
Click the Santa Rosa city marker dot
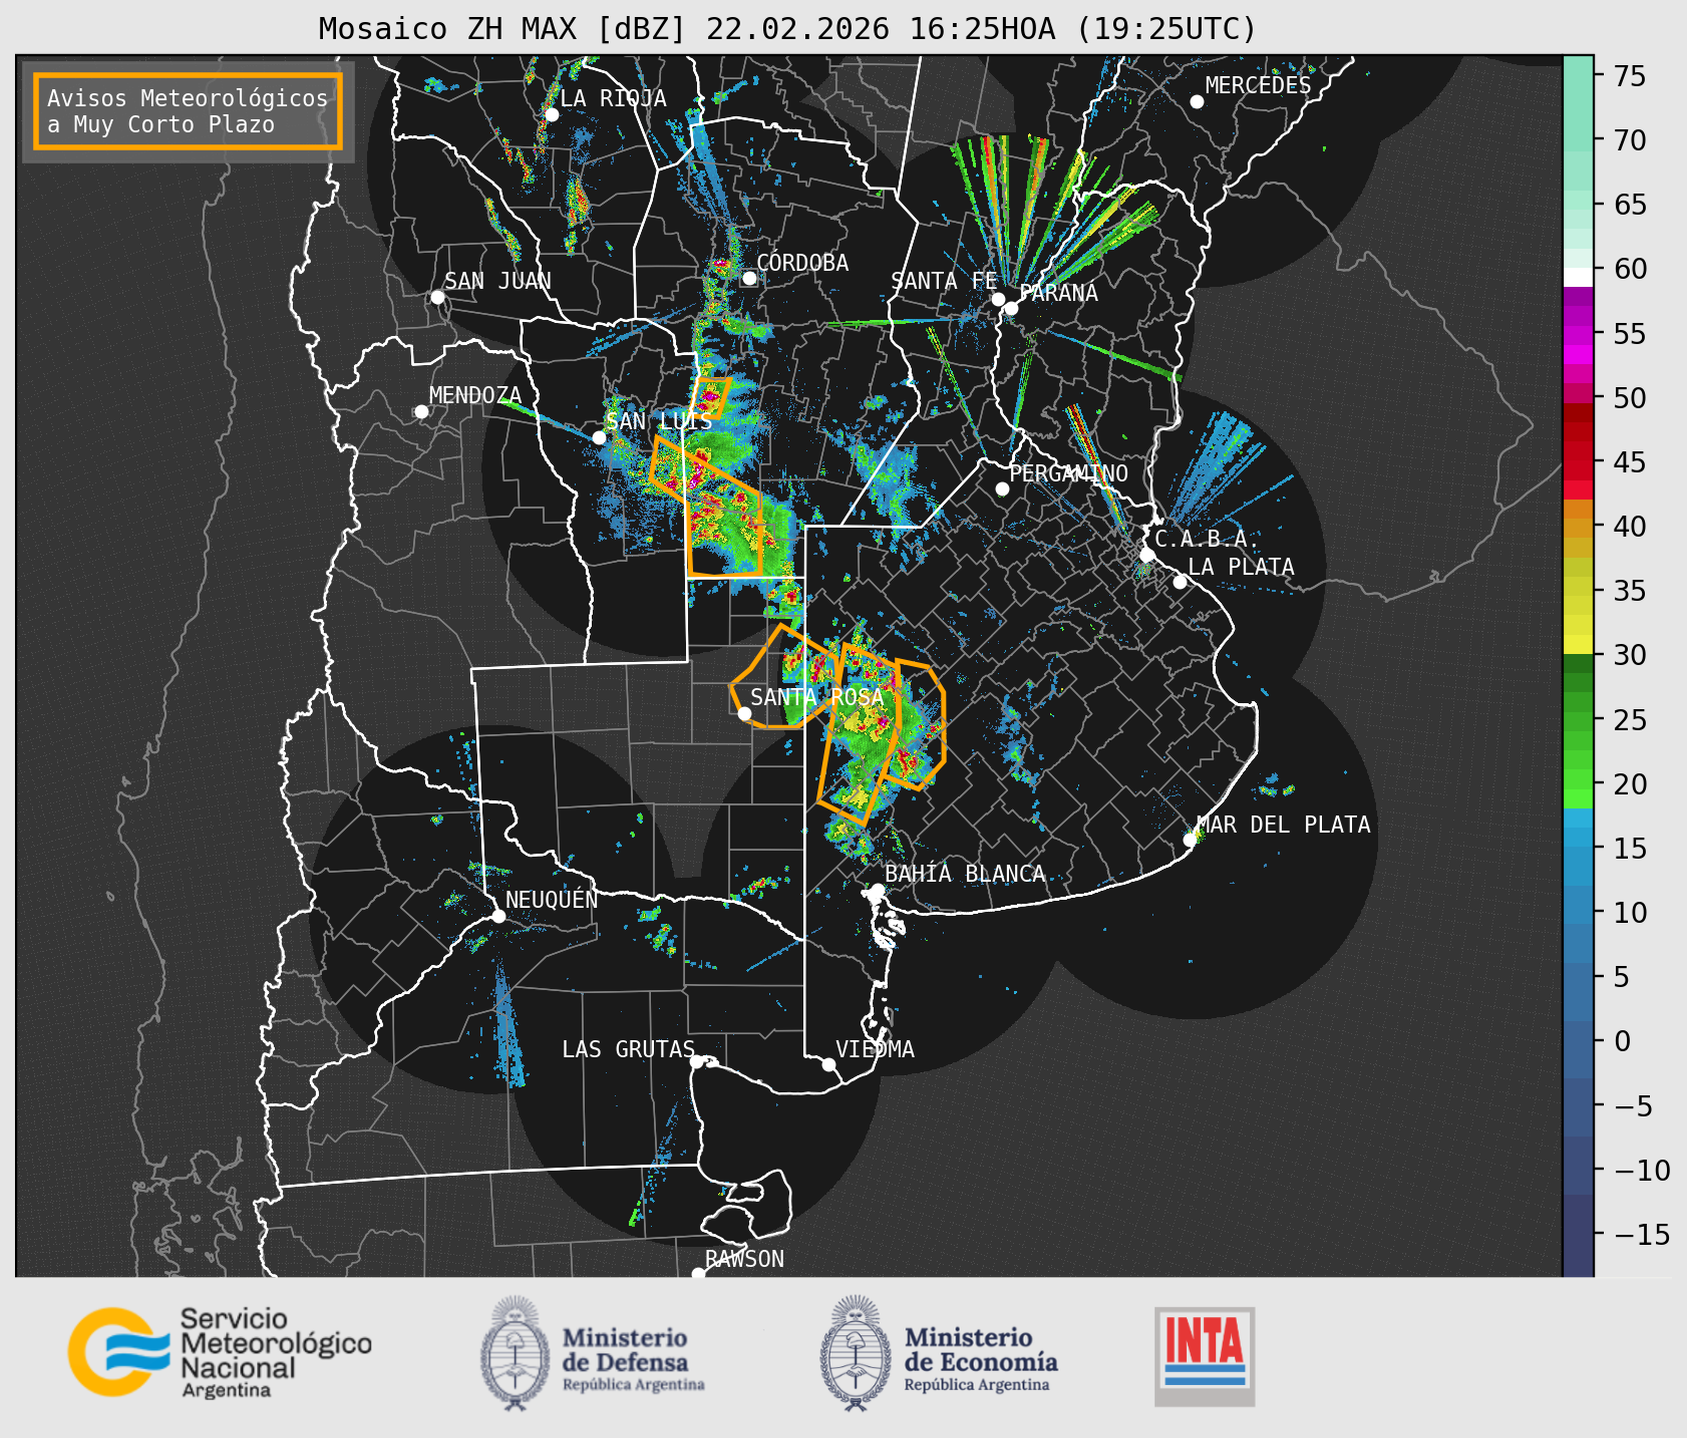(744, 713)
